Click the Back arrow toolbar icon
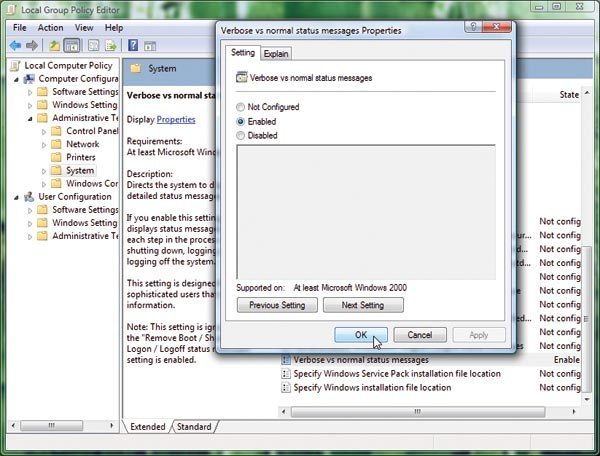The width and height of the screenshot is (600, 456). click(x=17, y=45)
